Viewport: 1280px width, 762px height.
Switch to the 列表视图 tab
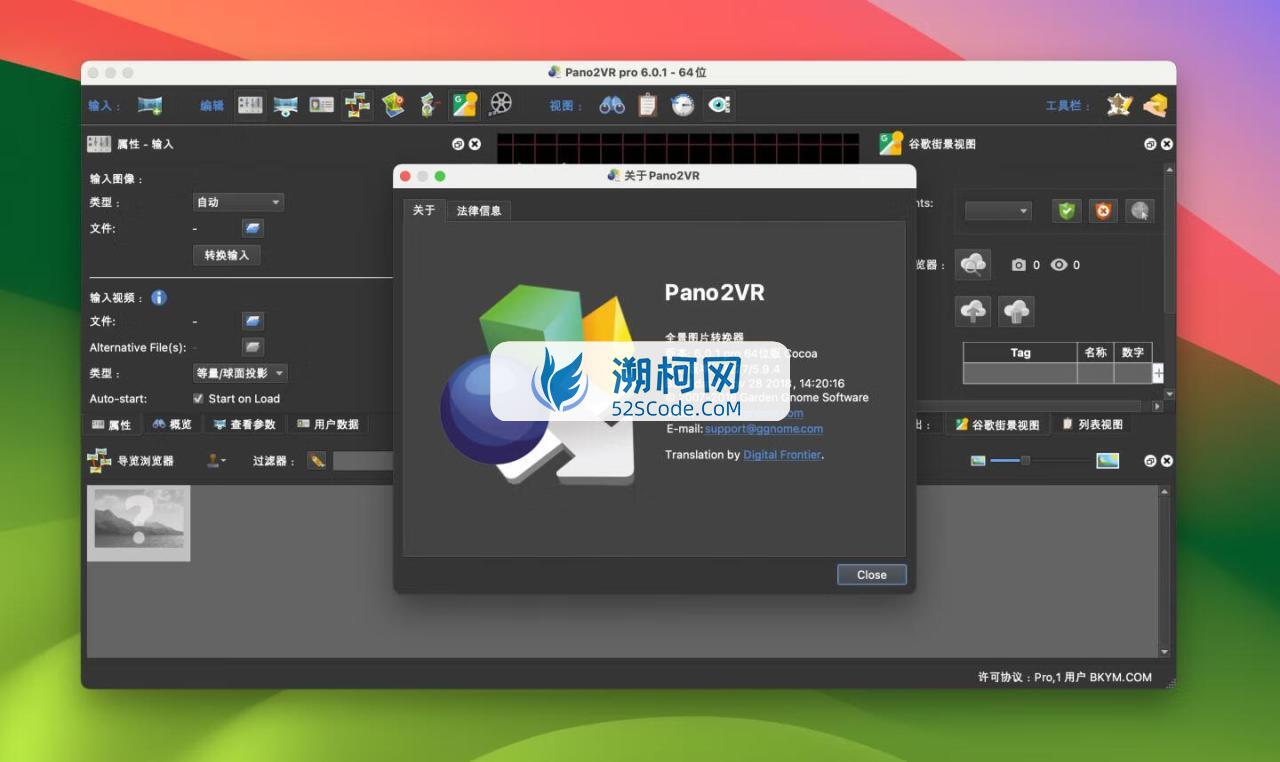[1092, 424]
